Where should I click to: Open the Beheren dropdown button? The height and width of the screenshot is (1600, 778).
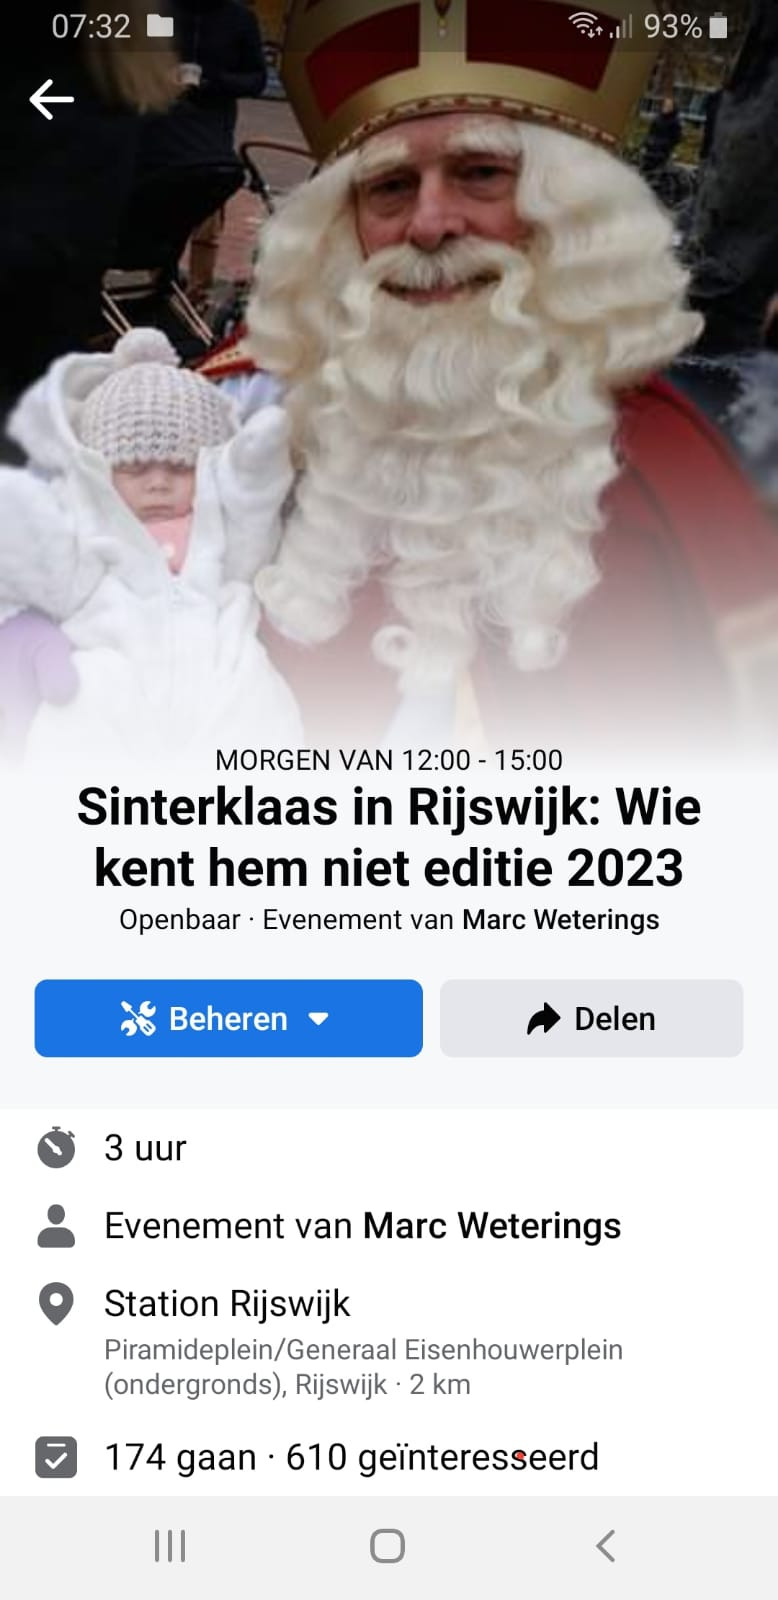[228, 1018]
